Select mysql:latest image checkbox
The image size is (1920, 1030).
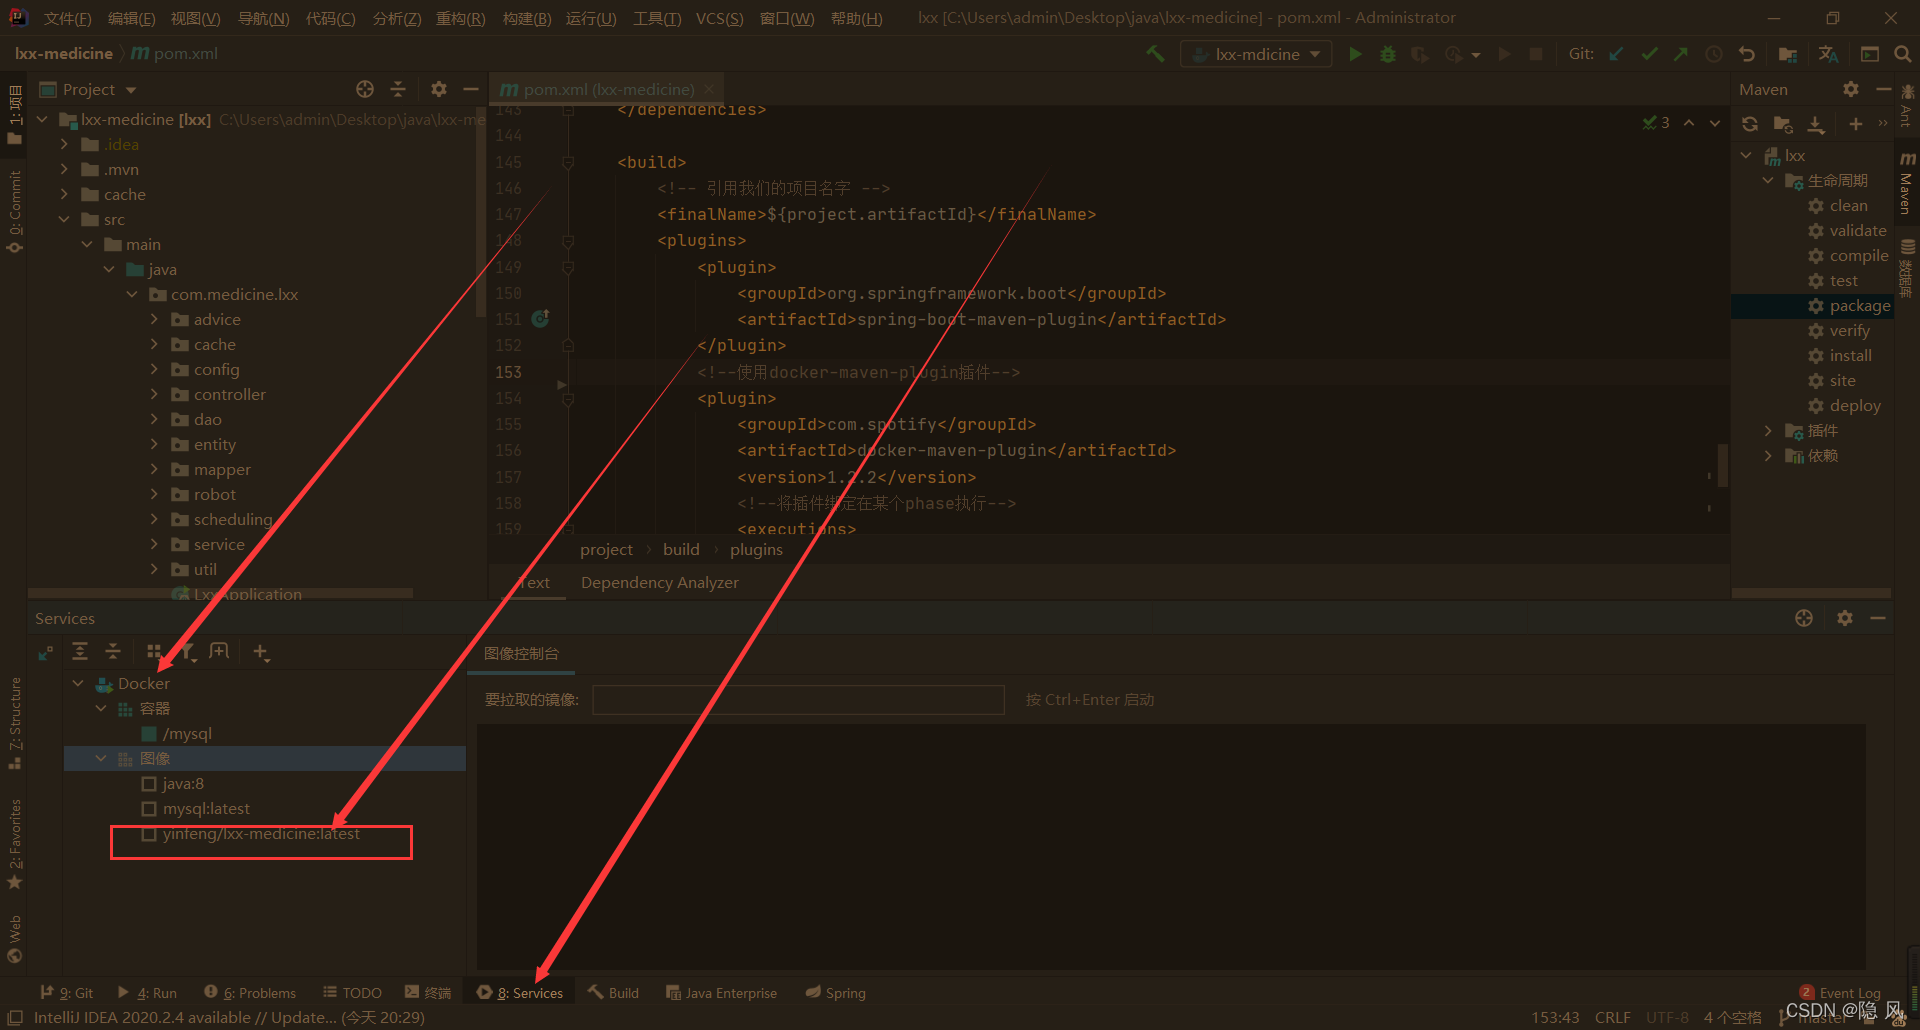(149, 808)
